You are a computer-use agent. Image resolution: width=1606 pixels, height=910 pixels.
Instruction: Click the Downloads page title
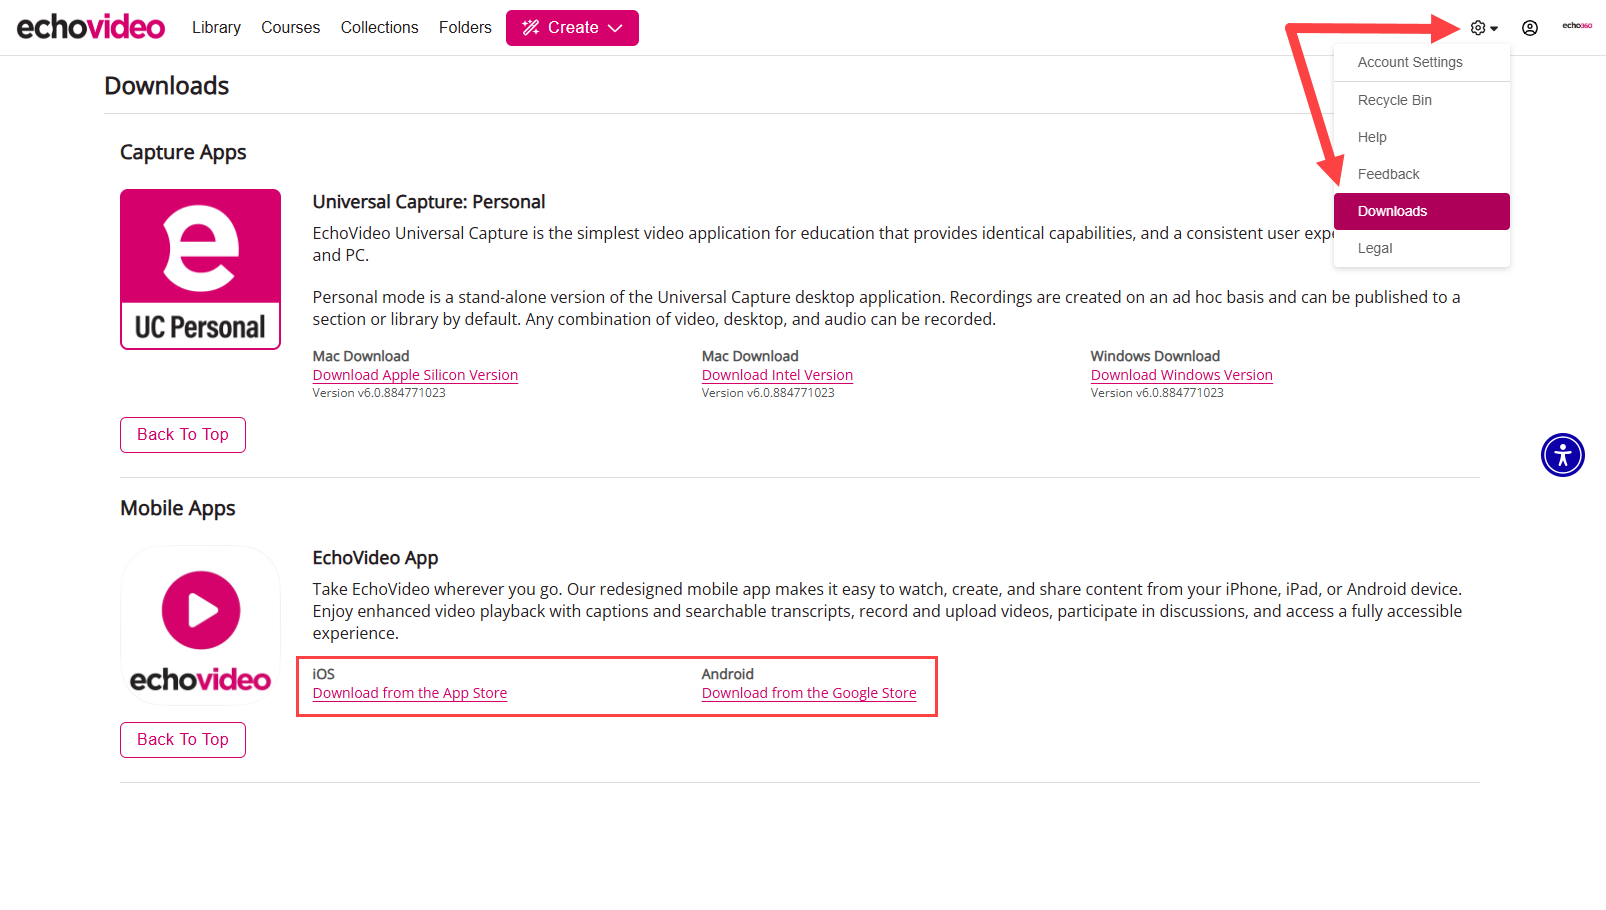pyautogui.click(x=167, y=86)
